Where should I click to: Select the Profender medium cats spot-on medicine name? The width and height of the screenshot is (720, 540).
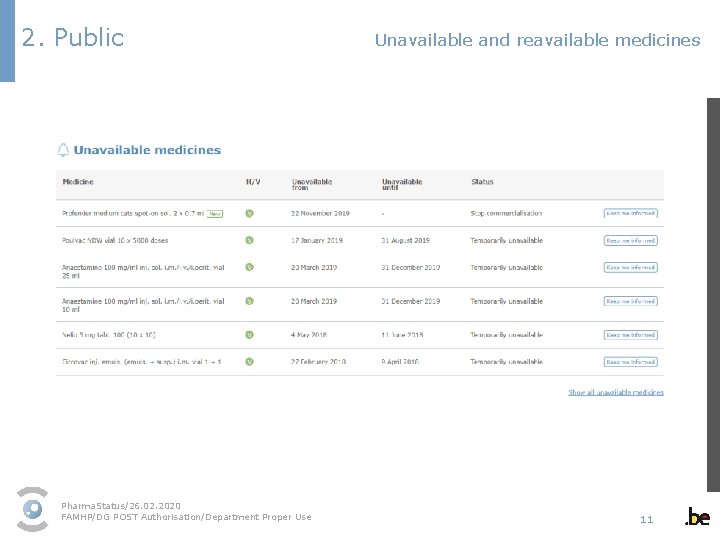coord(133,214)
